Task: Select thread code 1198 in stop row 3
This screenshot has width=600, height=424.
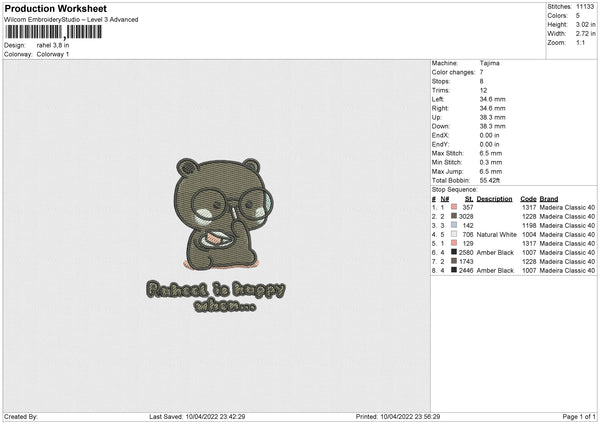Action: (x=529, y=225)
